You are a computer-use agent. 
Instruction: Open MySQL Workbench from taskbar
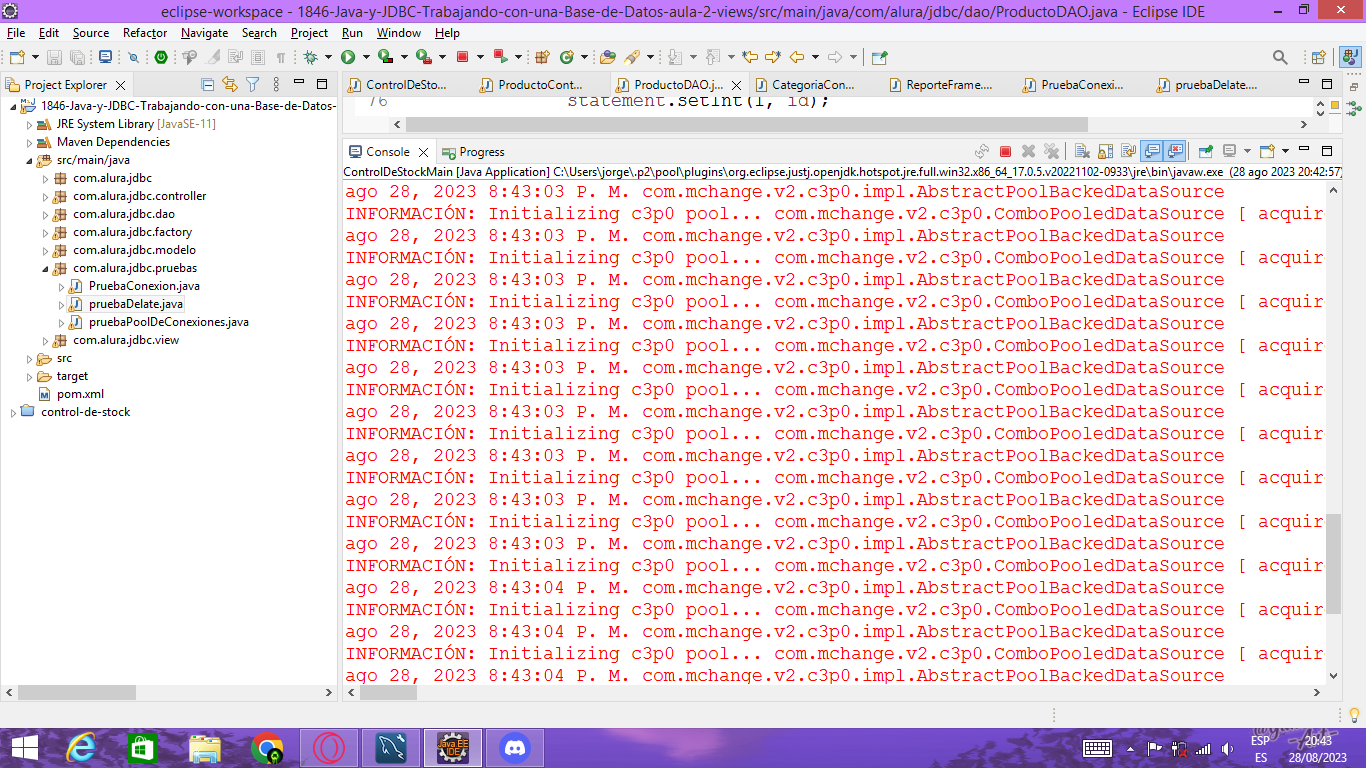coord(390,747)
